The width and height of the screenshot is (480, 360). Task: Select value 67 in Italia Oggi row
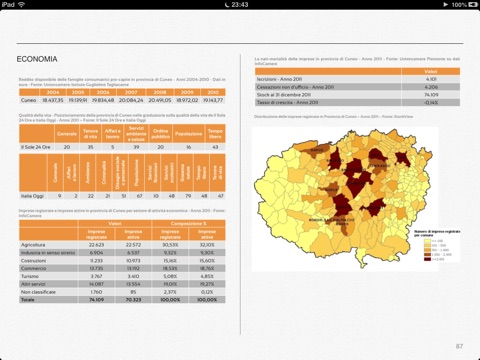point(139,196)
